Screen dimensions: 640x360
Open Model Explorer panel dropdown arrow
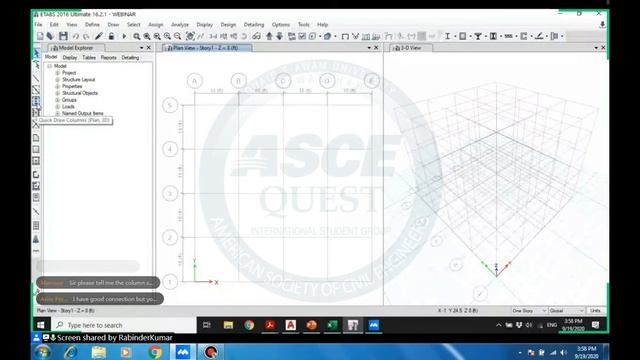142,48
